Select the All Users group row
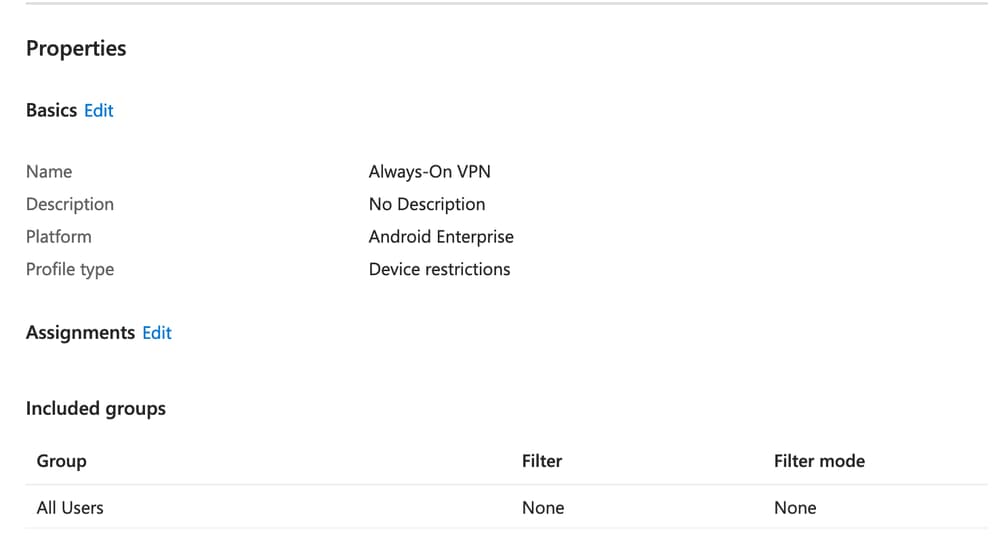This screenshot has width=999, height=549. (70, 508)
